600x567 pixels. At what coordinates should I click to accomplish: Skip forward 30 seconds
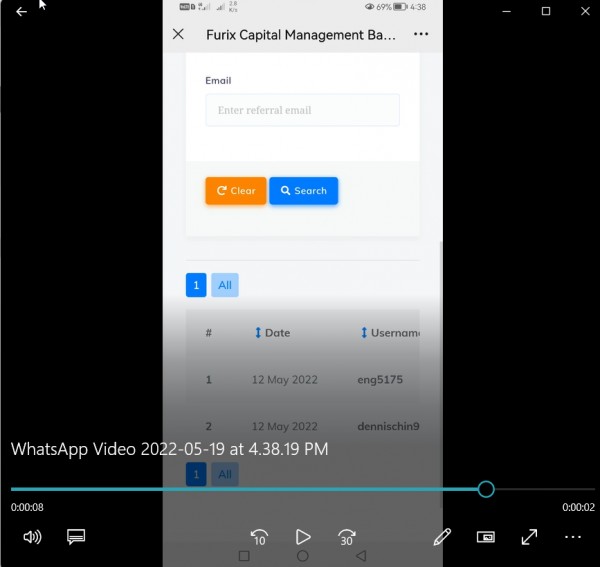pos(347,537)
